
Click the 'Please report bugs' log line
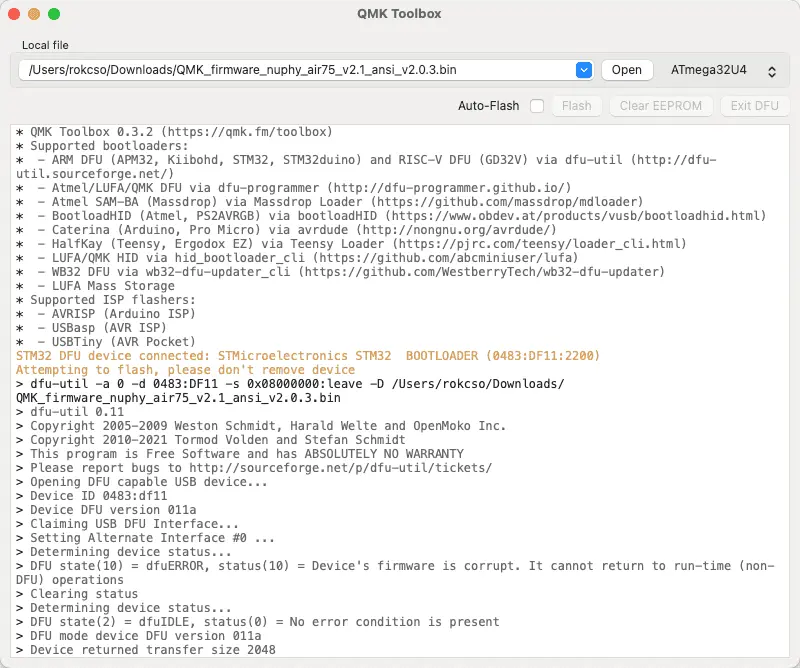click(254, 468)
